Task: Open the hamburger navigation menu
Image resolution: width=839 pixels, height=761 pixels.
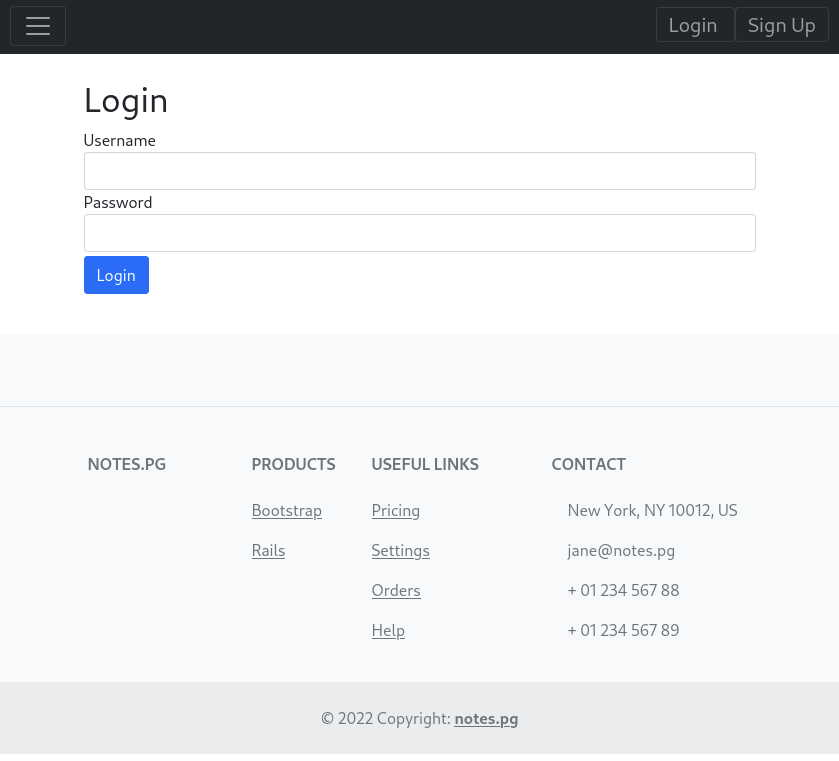Action: point(38,26)
